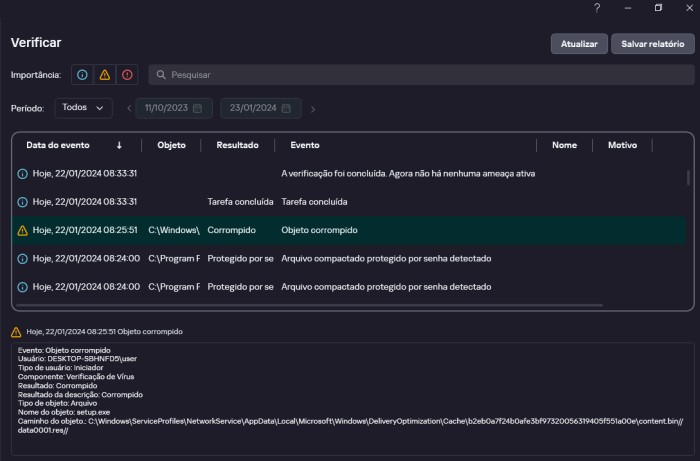Click the vertical scrollbar of events list

tap(688, 178)
